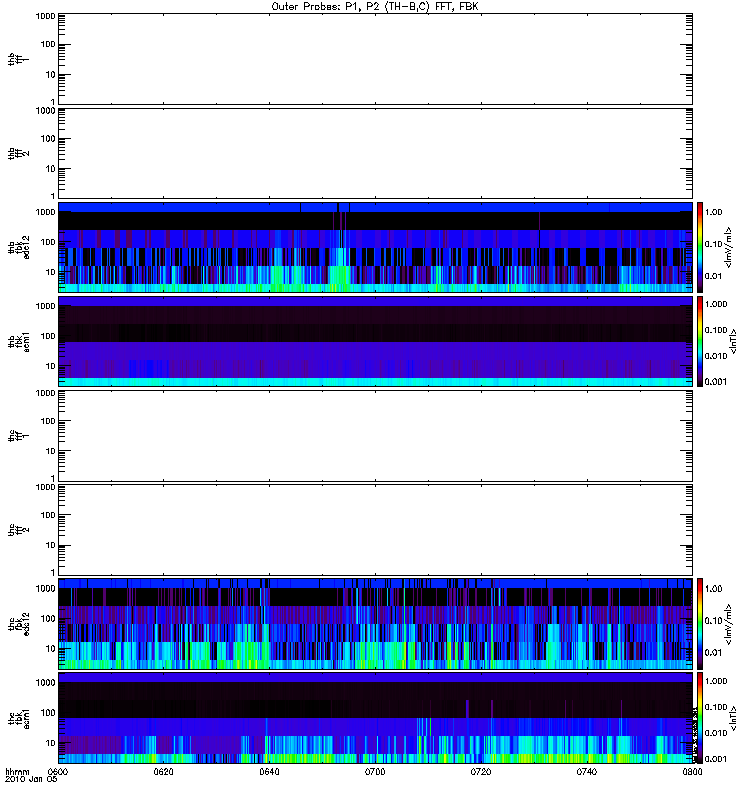
Task: Select the plot title 'Outer Probes: P1, P2 (TH-B,C) FFT, FBK'
Action: (x=375, y=7)
